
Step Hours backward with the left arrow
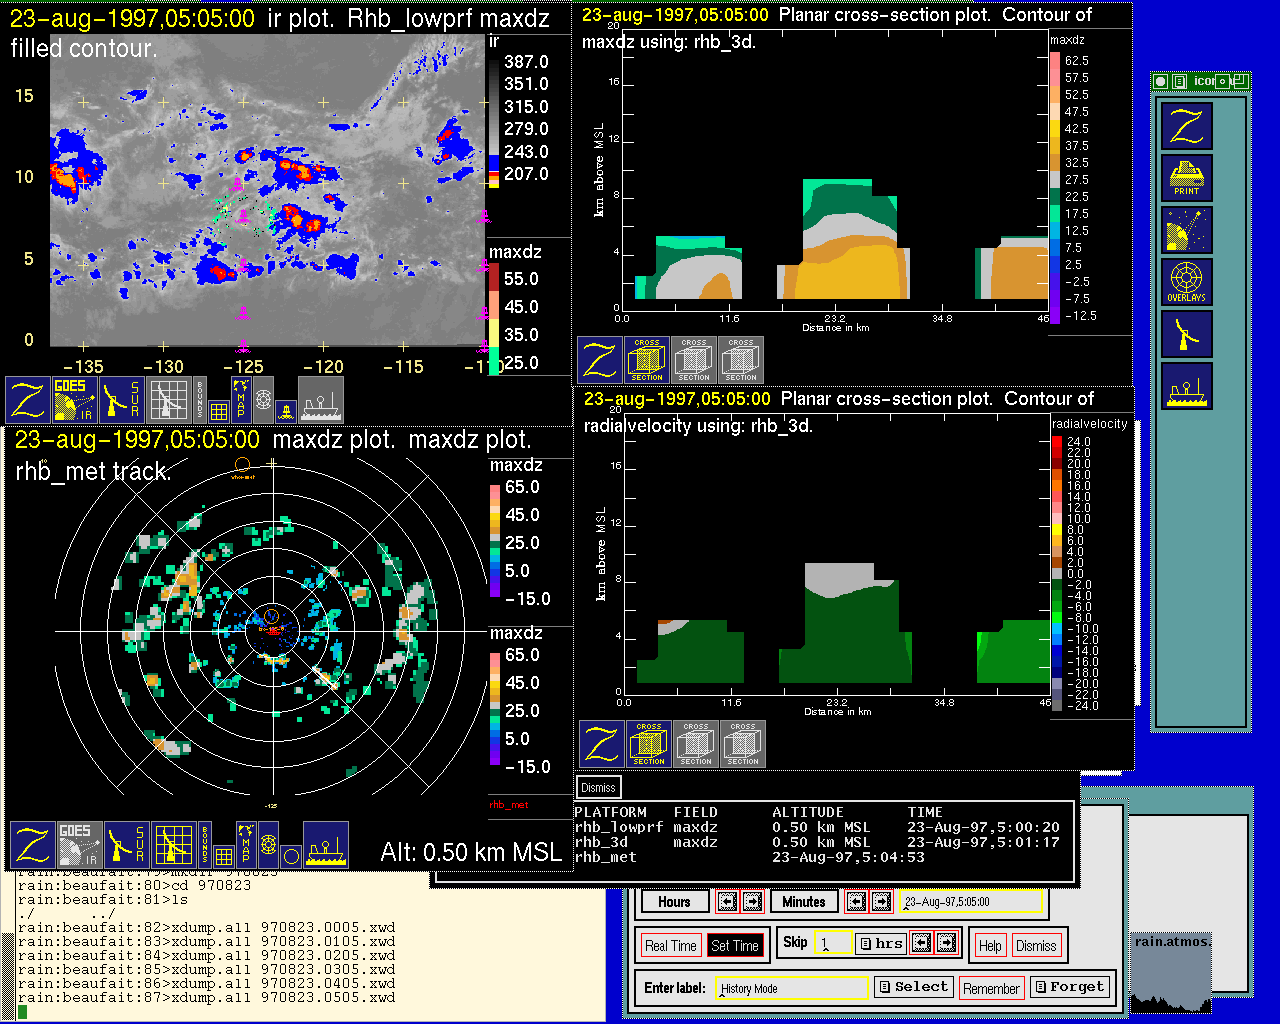coord(727,901)
